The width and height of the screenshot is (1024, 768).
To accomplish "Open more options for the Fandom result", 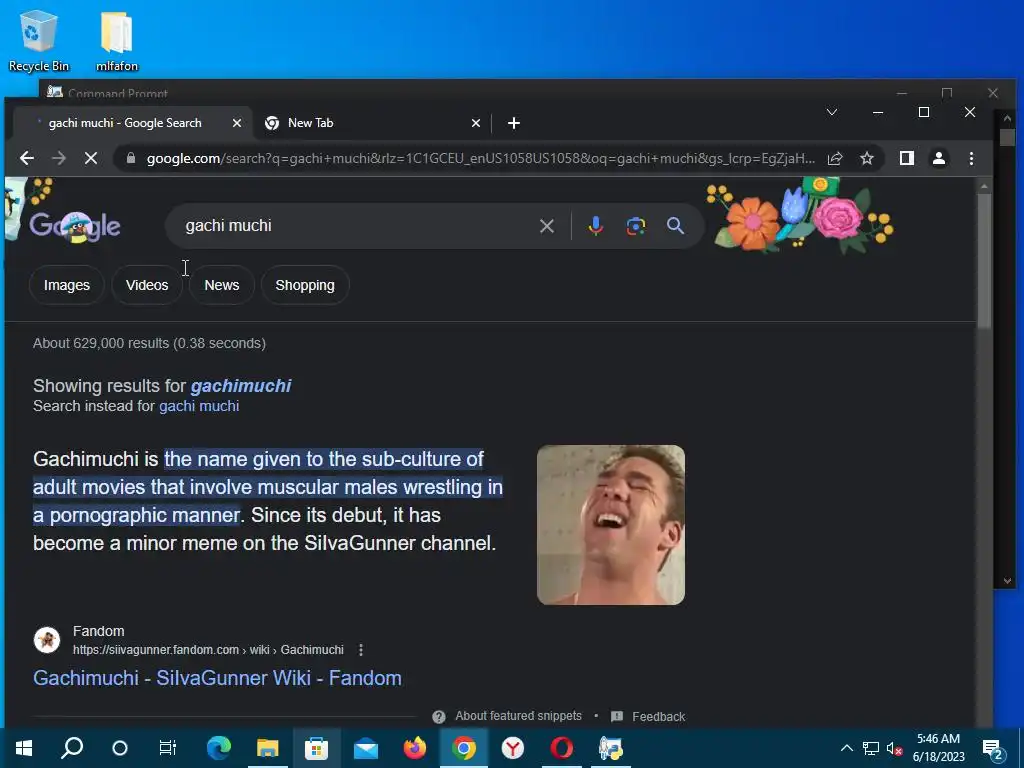I will [x=361, y=650].
